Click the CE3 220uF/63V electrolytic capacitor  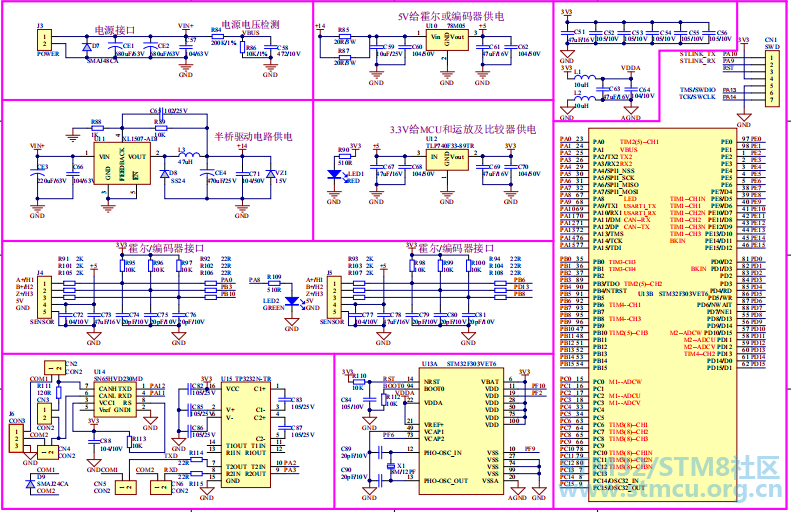37,174
